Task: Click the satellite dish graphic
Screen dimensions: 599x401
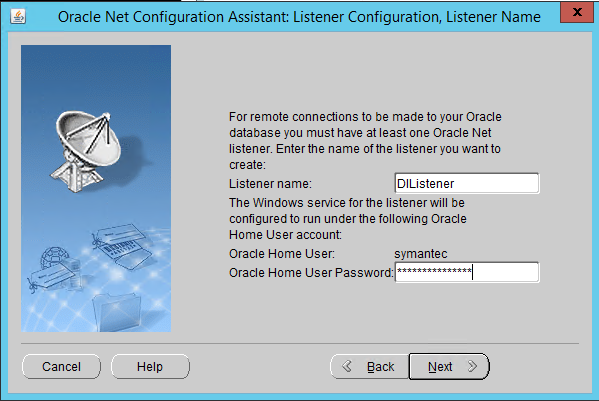Action: tap(86, 151)
